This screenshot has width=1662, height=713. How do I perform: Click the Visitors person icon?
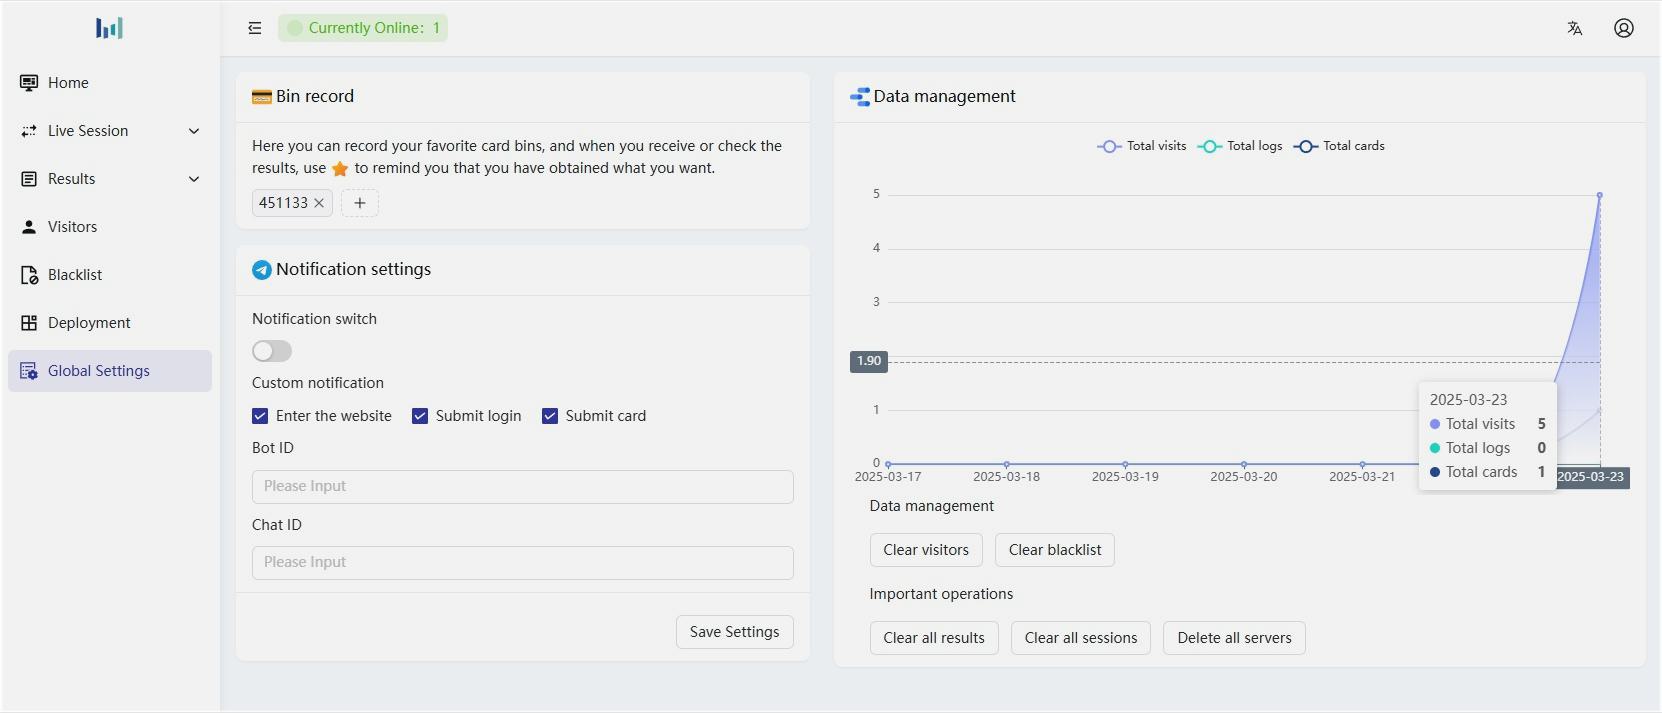click(x=29, y=227)
